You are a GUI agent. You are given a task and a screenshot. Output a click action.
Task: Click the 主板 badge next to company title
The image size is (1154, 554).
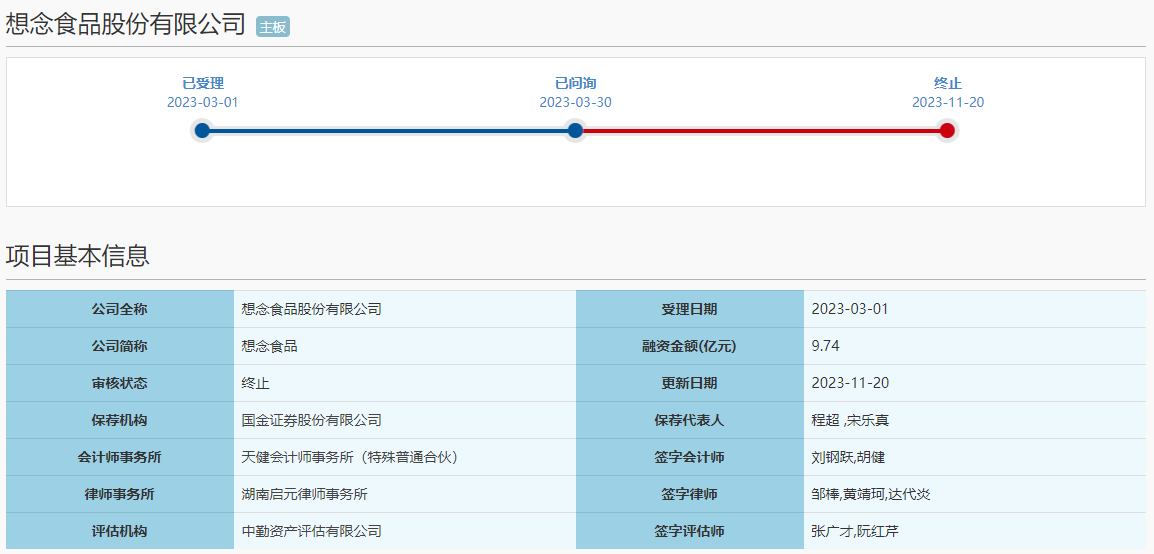(272, 27)
